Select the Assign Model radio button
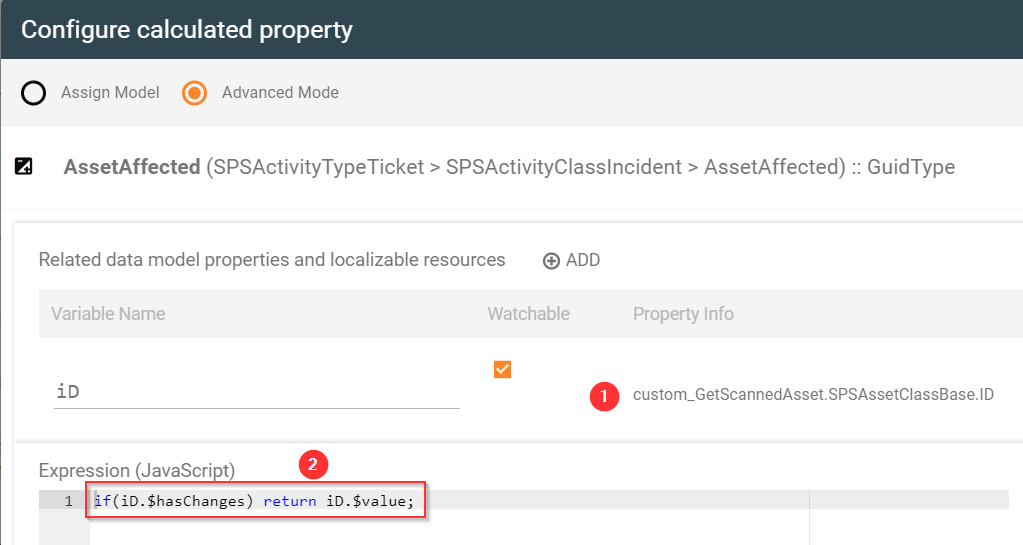 pos(34,93)
